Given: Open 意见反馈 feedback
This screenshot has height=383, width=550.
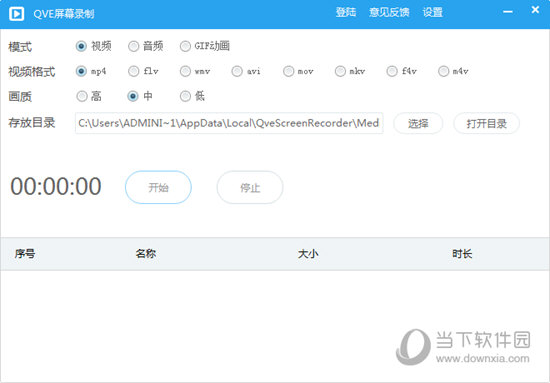Looking at the screenshot, I should pyautogui.click(x=389, y=12).
